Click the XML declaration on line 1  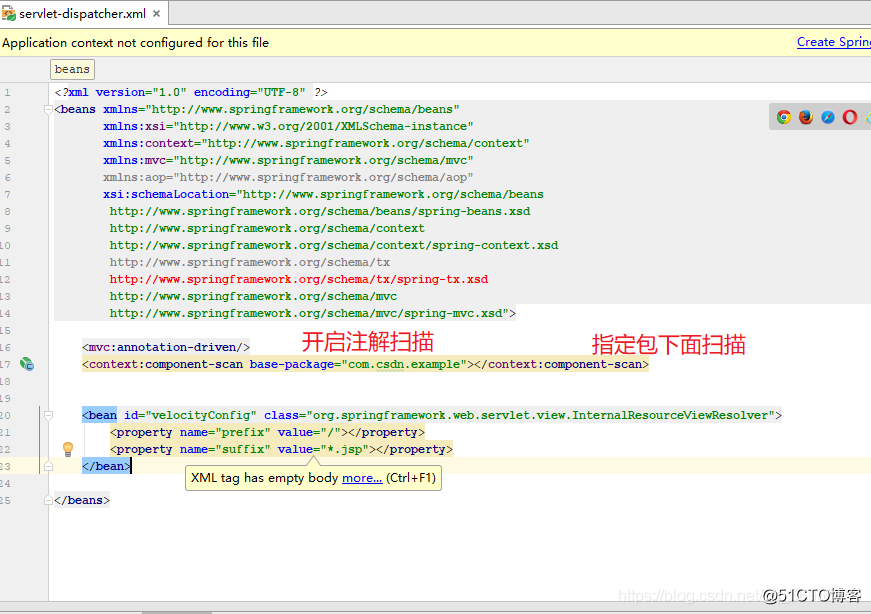point(191,92)
